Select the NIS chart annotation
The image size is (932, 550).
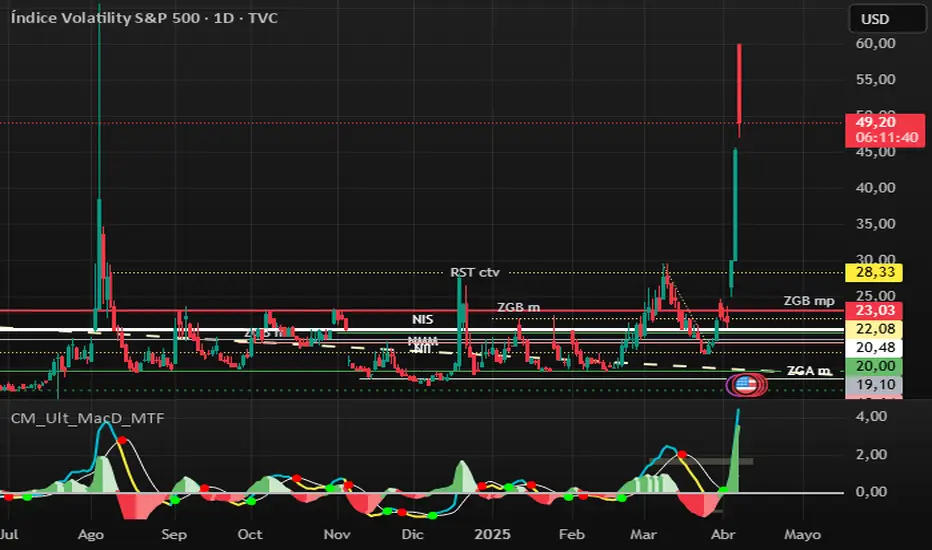coord(423,319)
